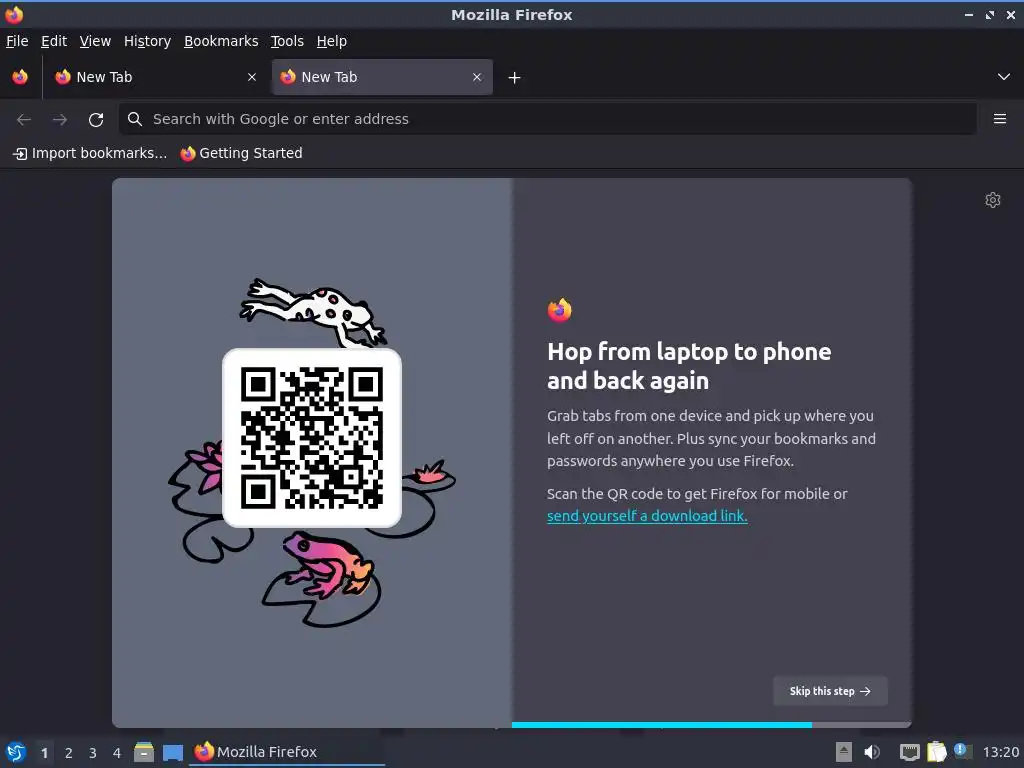
Task: Expand the list all tabs chevron
Action: click(x=1004, y=77)
